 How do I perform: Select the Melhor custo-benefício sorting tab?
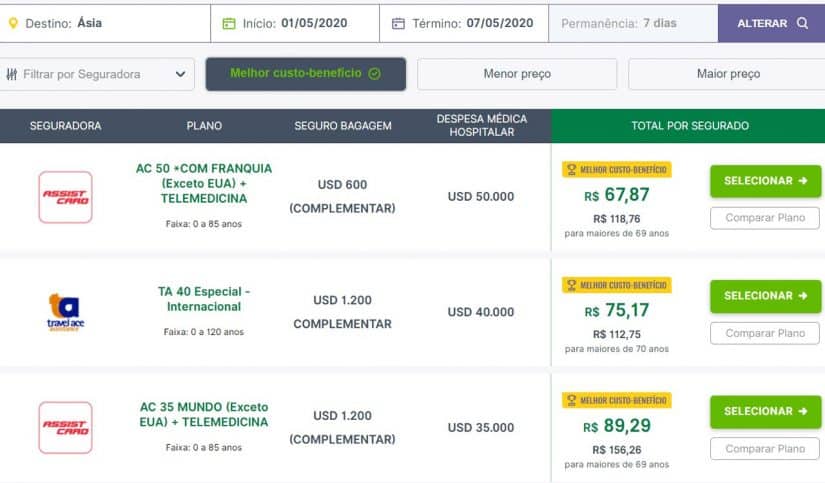click(306, 74)
